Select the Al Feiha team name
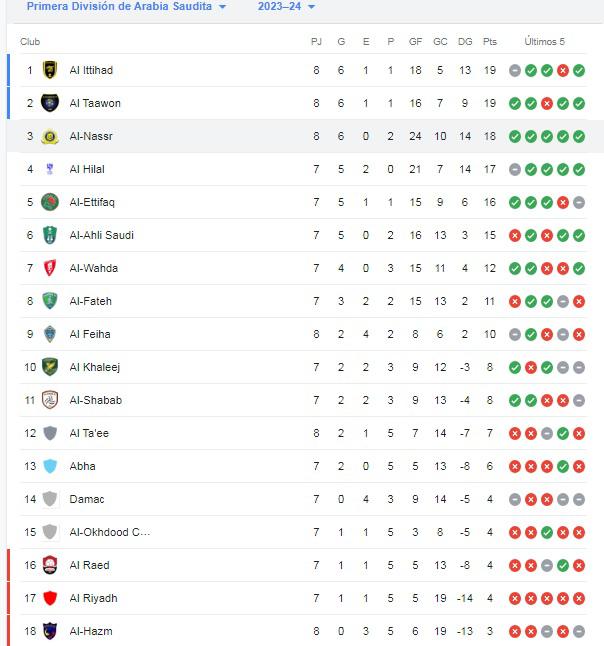 [90, 334]
